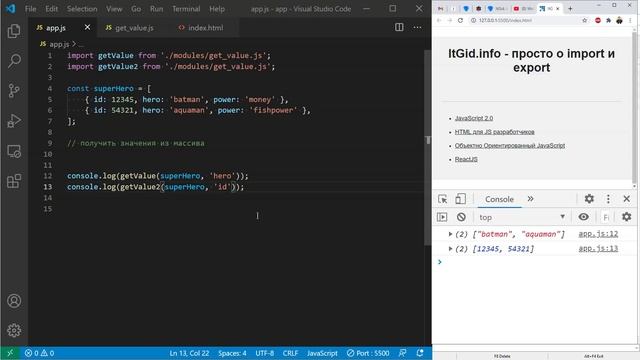Image resolution: width=640 pixels, height=360 pixels.
Task: Show the console sidebar
Action: [x=442, y=217]
